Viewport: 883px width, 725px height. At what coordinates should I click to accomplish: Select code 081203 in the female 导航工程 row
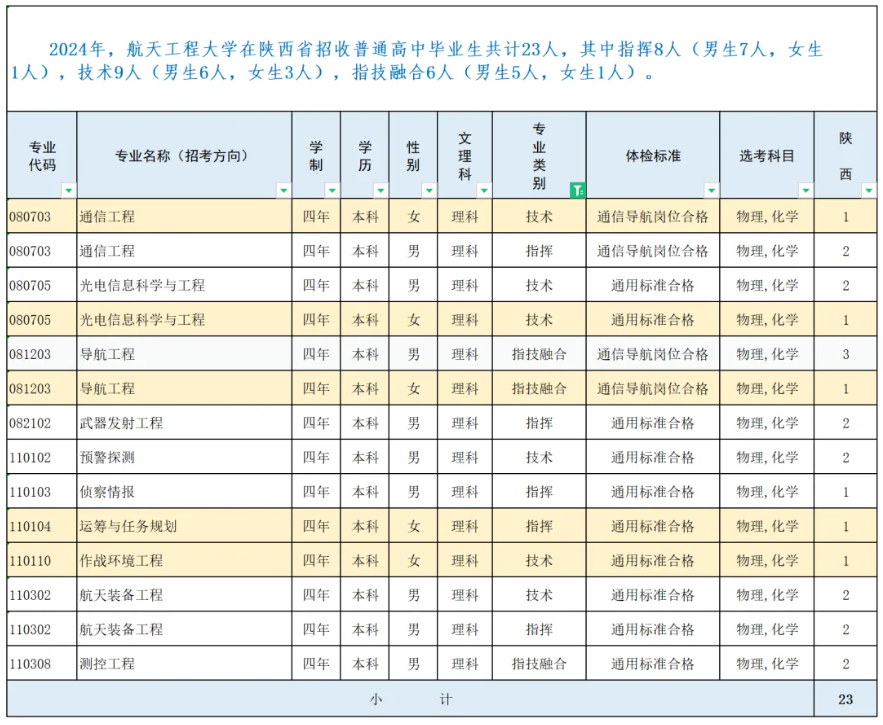click(42, 388)
